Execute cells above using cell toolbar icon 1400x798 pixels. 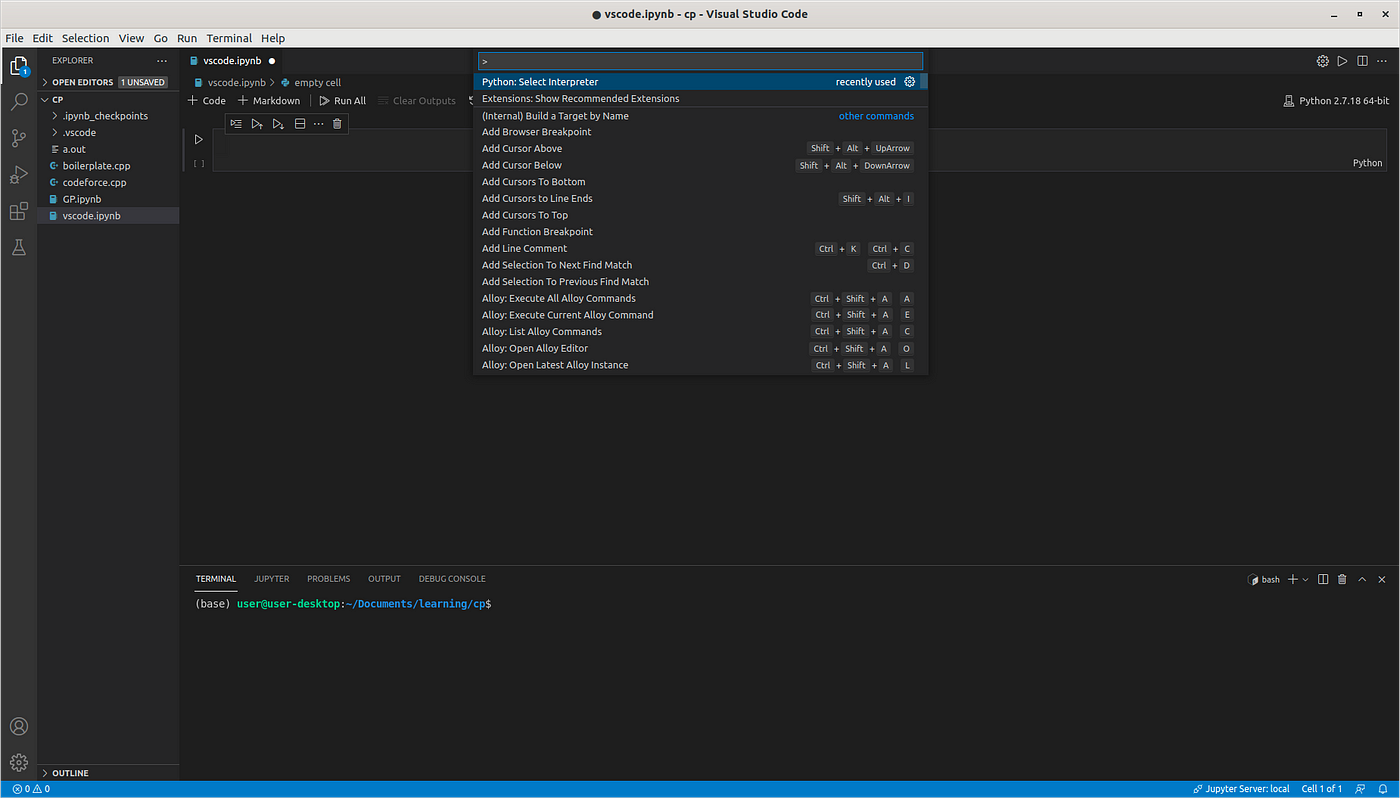(257, 124)
